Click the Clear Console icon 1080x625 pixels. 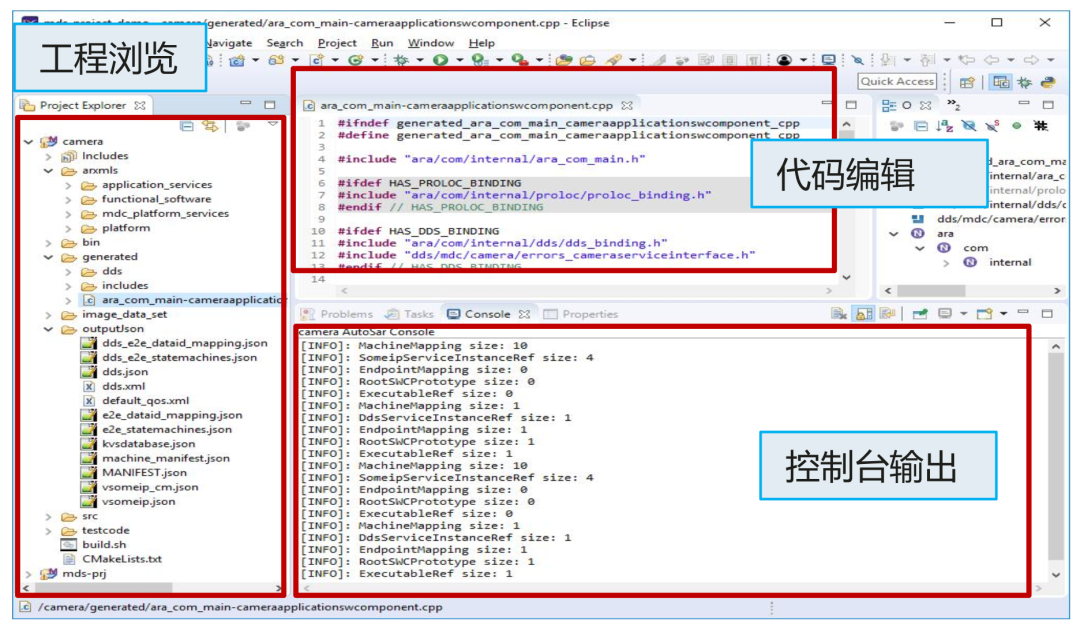839,314
